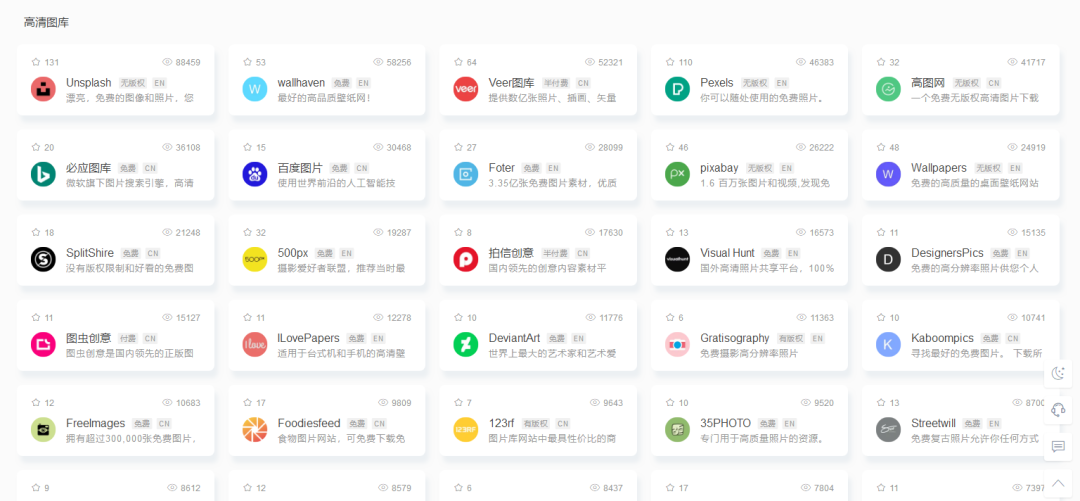Click the Gratisography logo icon
The image size is (1080, 501).
677,345
